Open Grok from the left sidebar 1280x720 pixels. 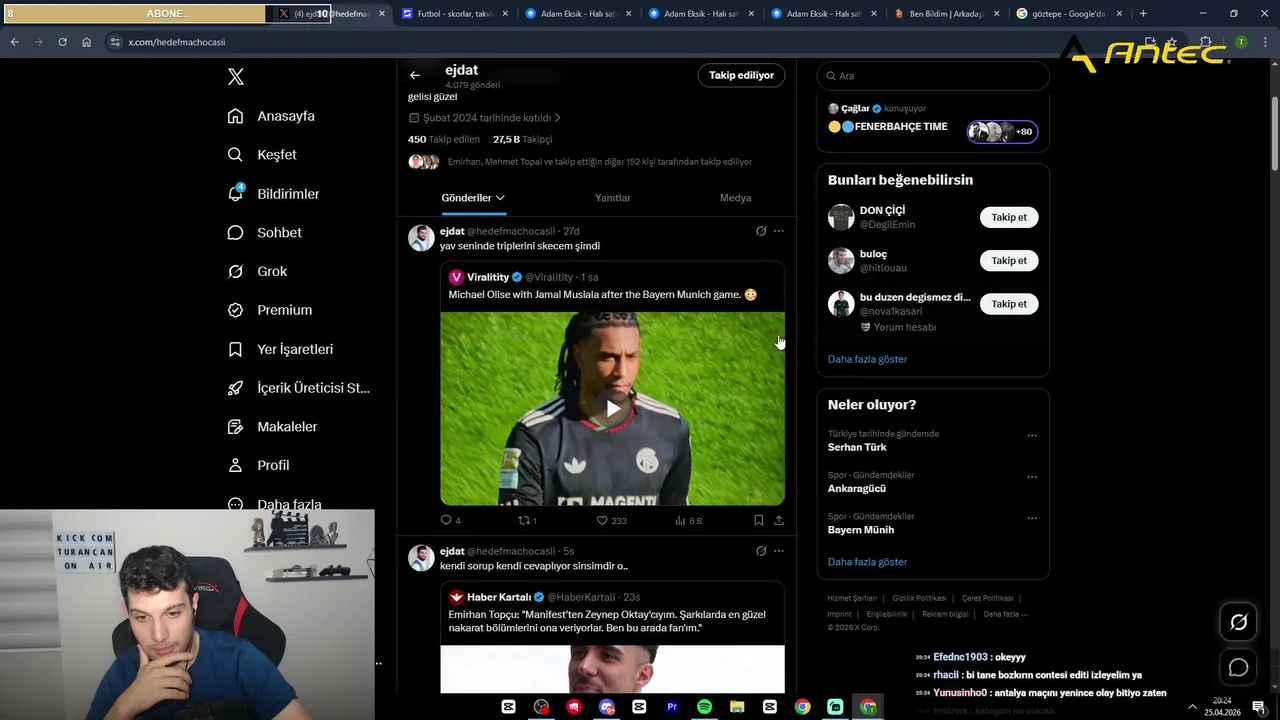(x=257, y=271)
